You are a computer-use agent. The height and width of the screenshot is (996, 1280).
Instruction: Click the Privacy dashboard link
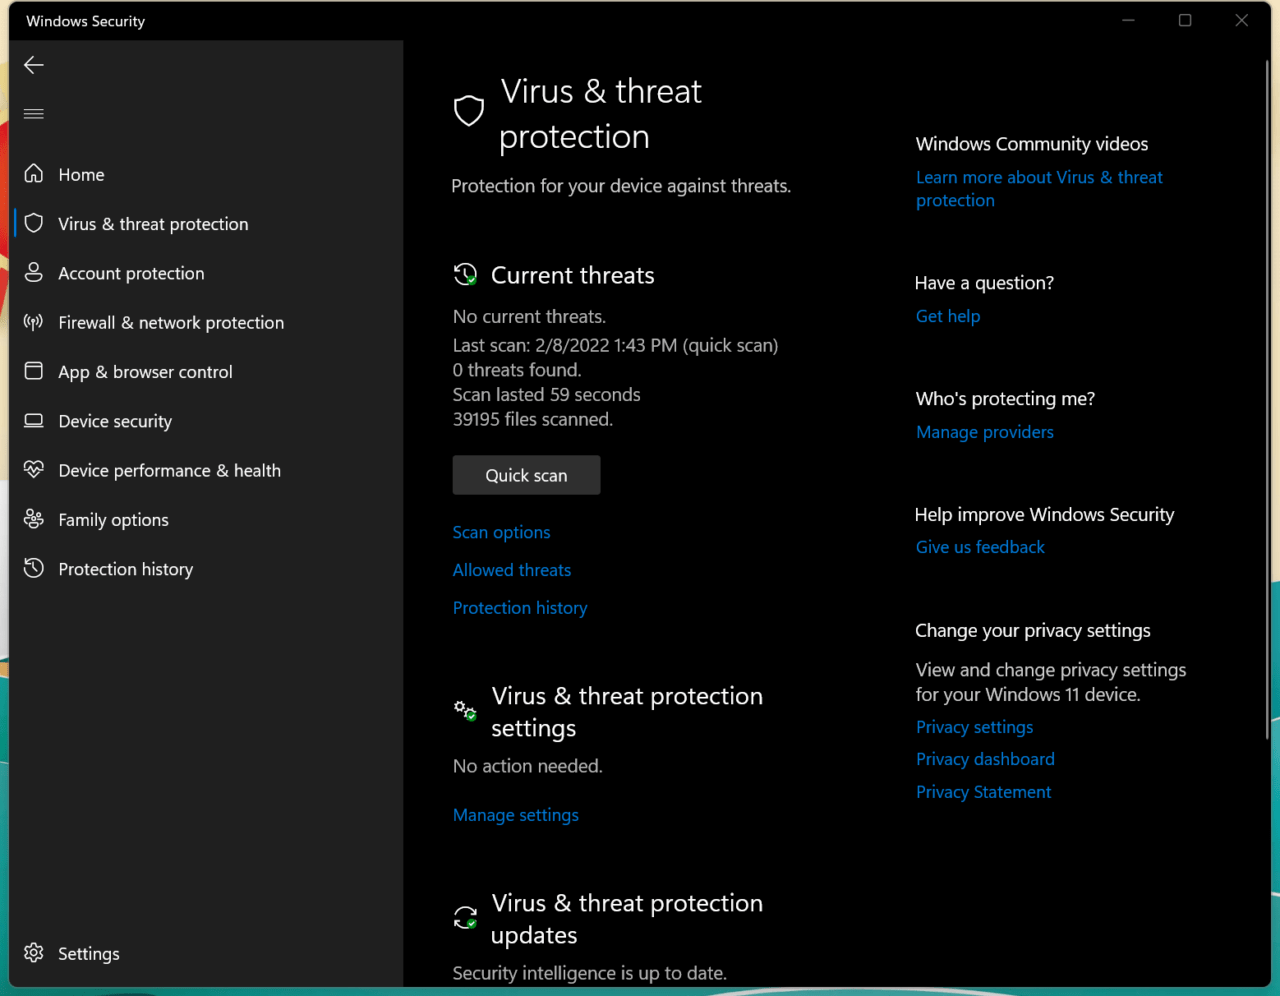pos(984,759)
